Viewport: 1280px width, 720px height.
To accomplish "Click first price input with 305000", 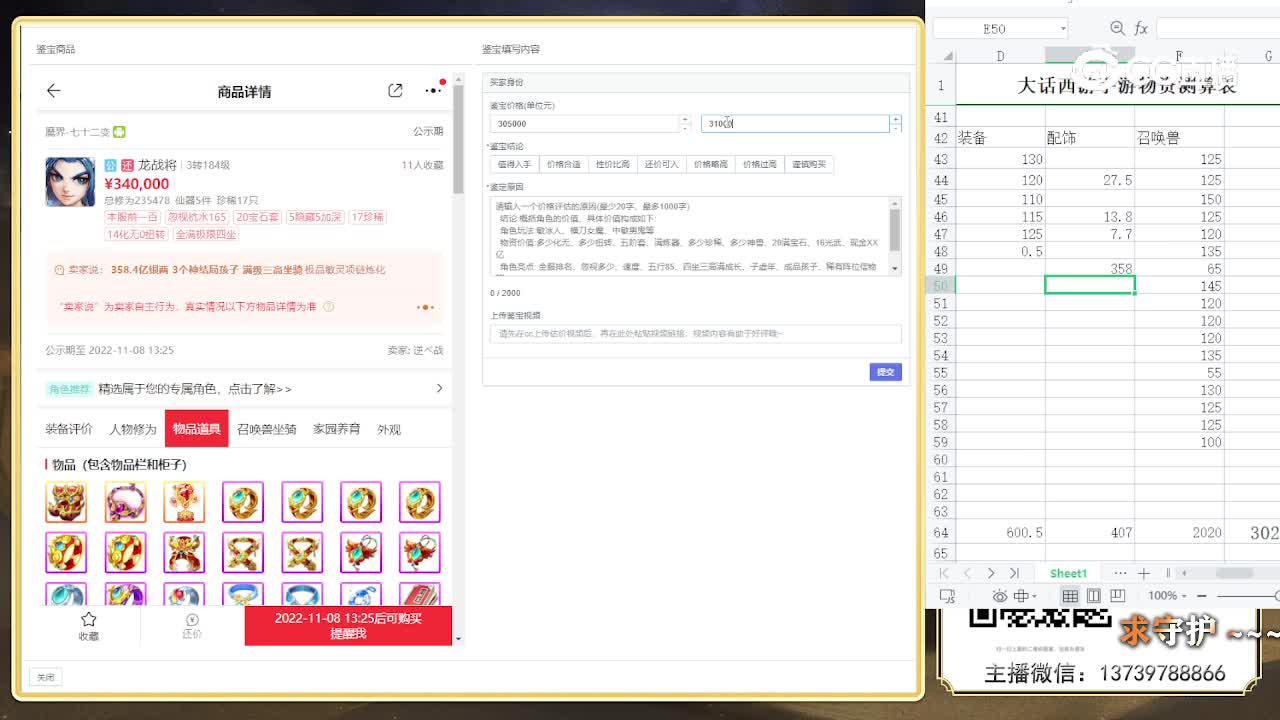I will coord(584,124).
